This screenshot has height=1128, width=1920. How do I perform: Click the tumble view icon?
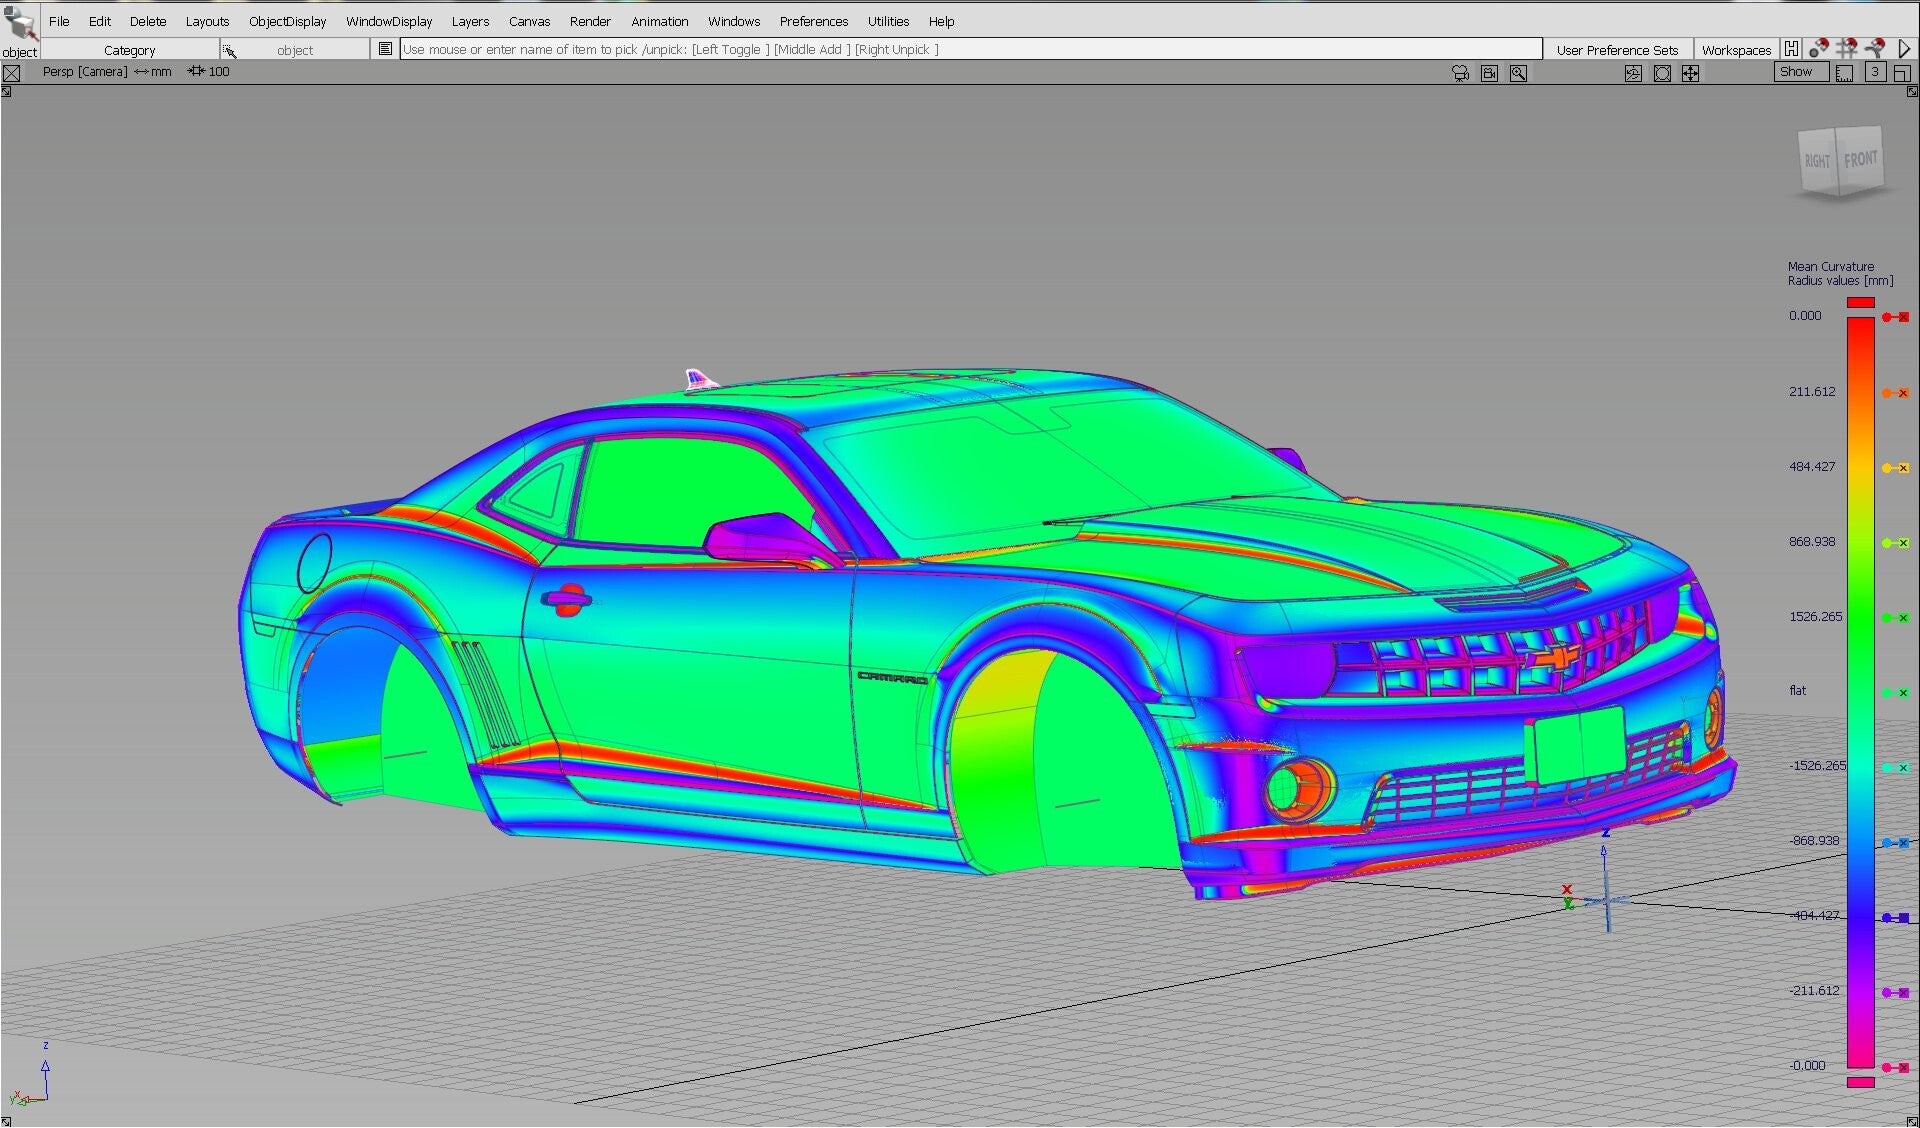coord(1633,73)
